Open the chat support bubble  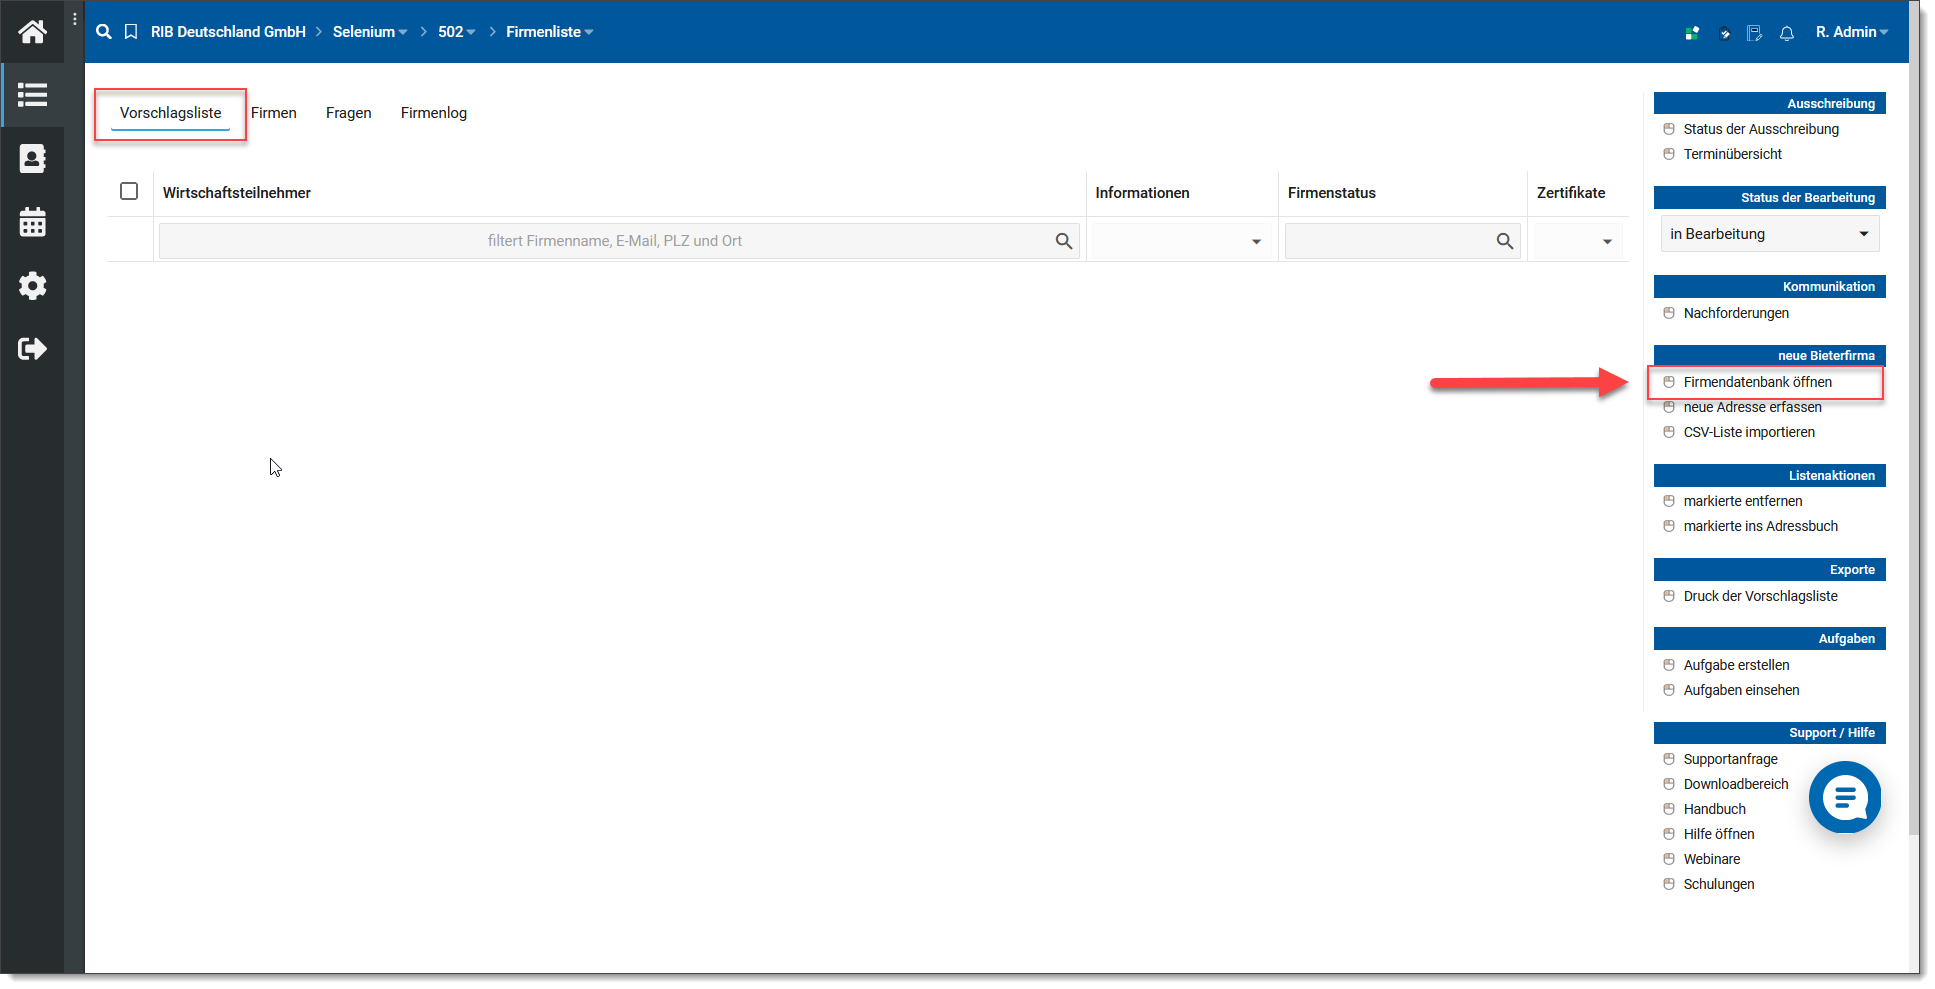(1844, 797)
